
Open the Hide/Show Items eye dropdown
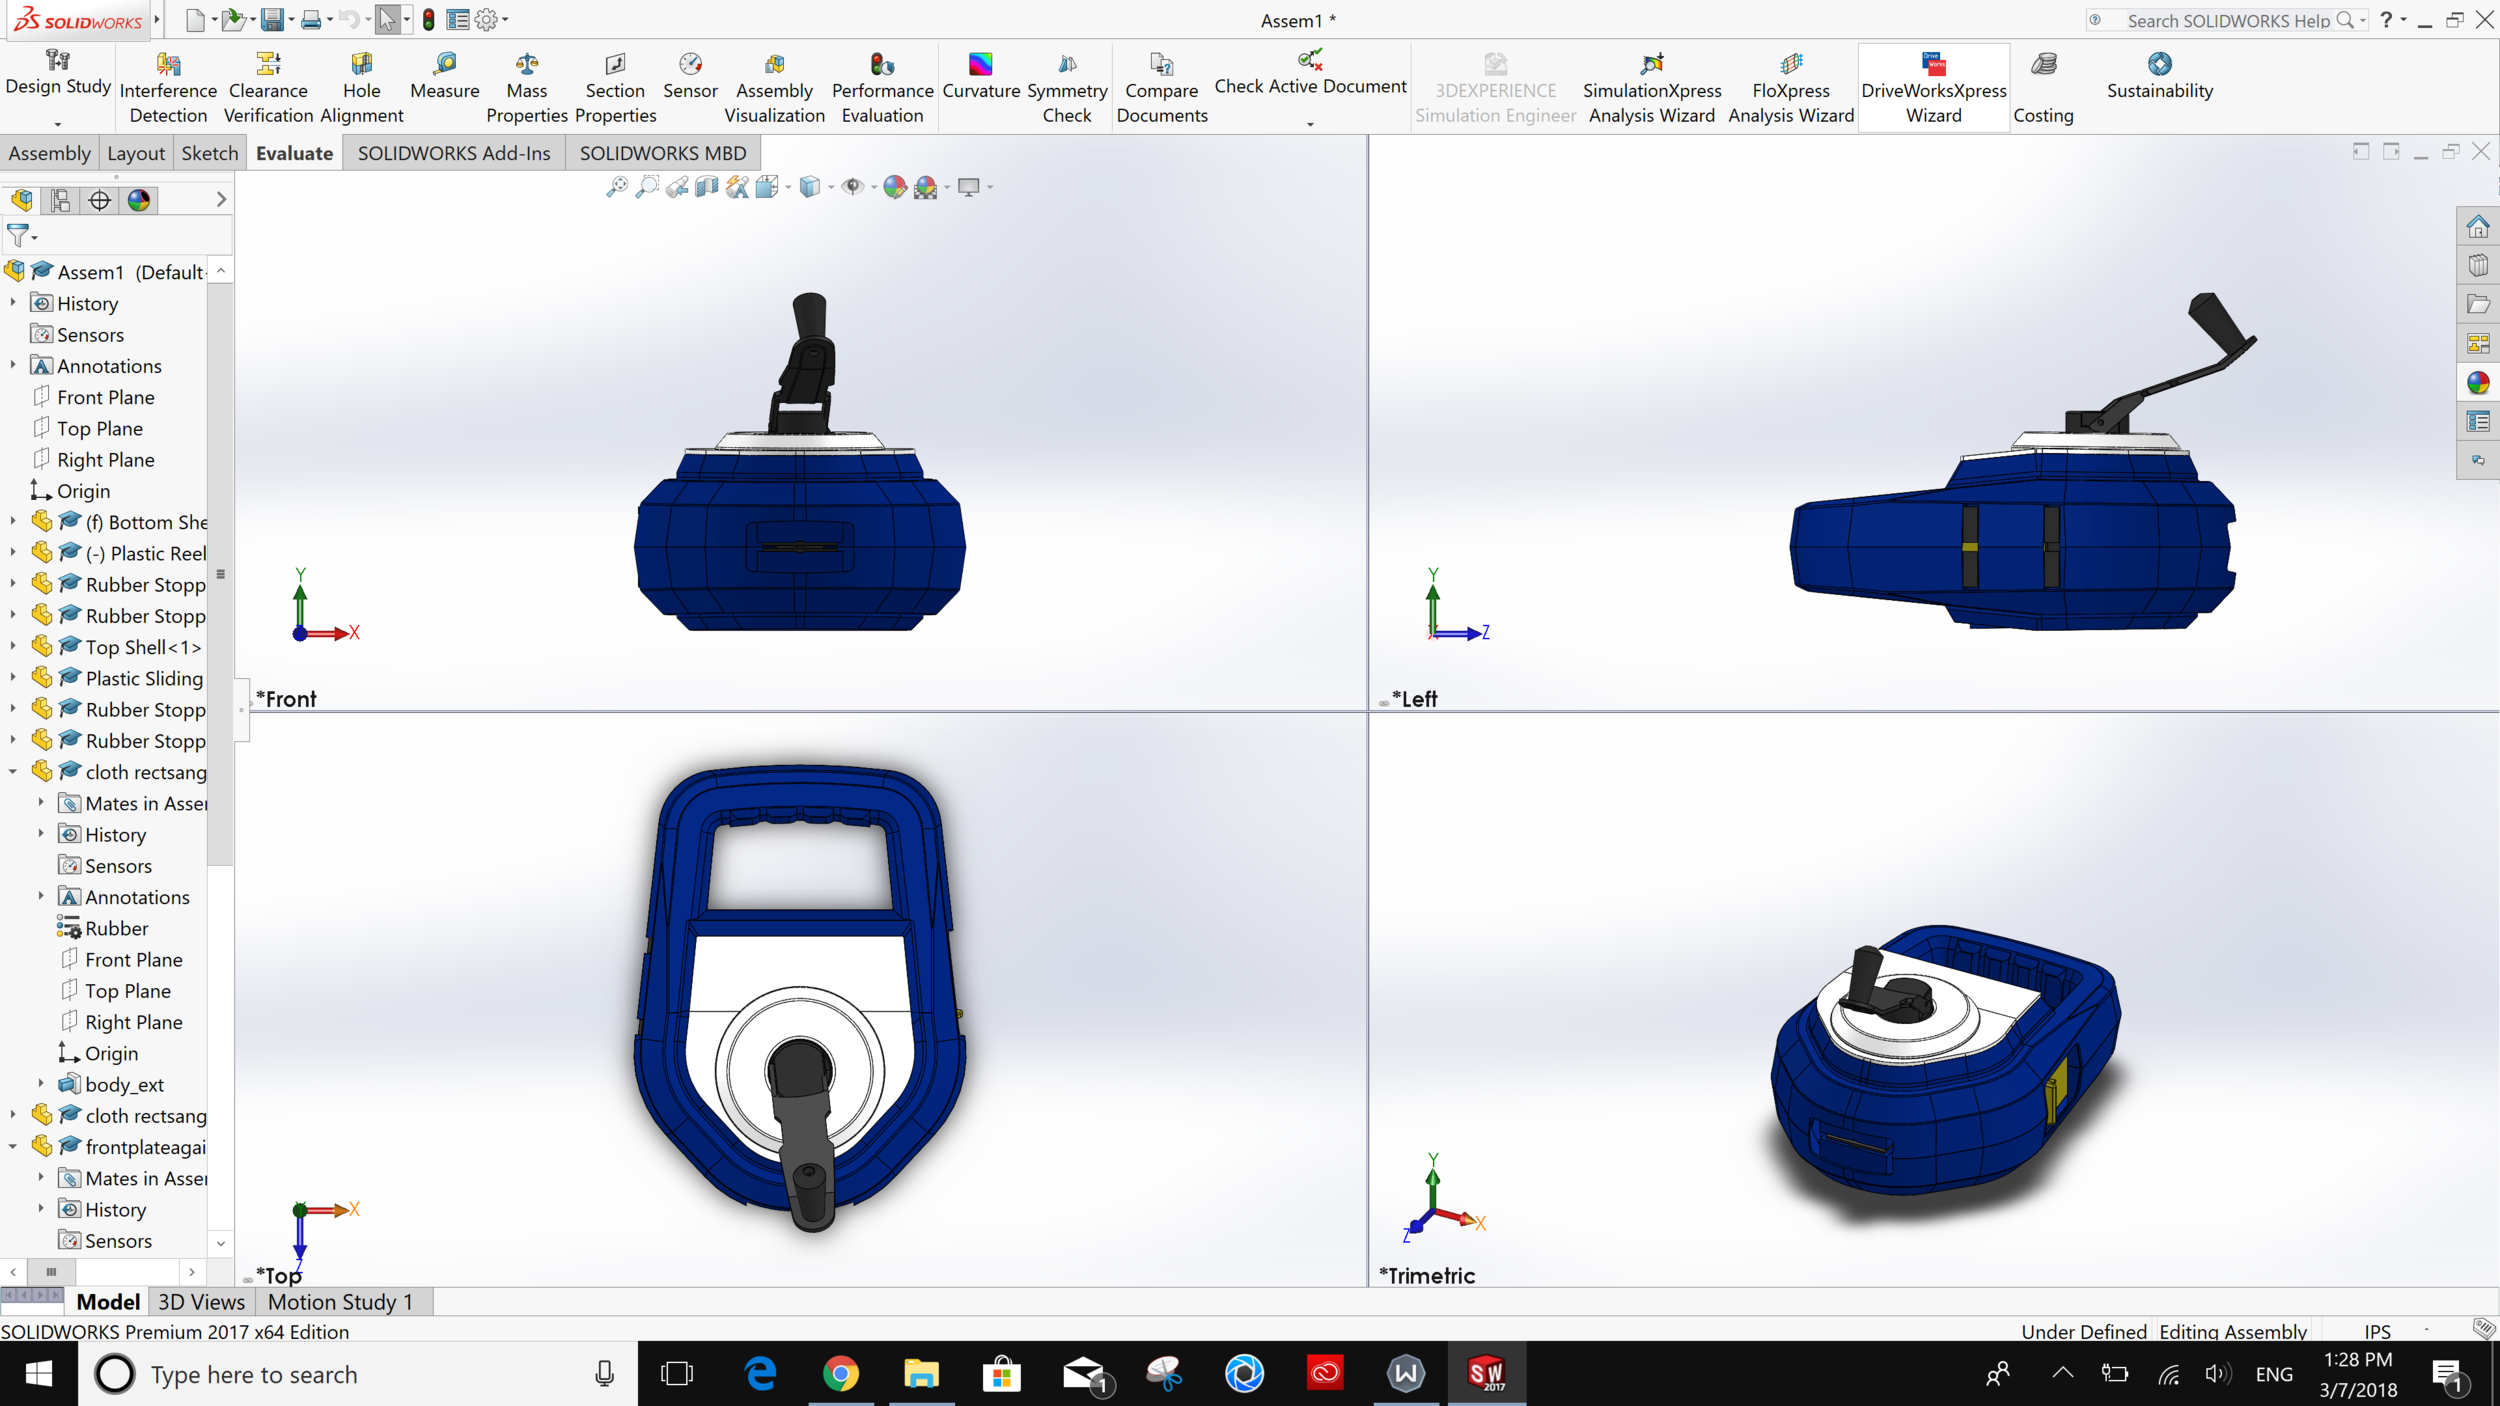pos(874,187)
